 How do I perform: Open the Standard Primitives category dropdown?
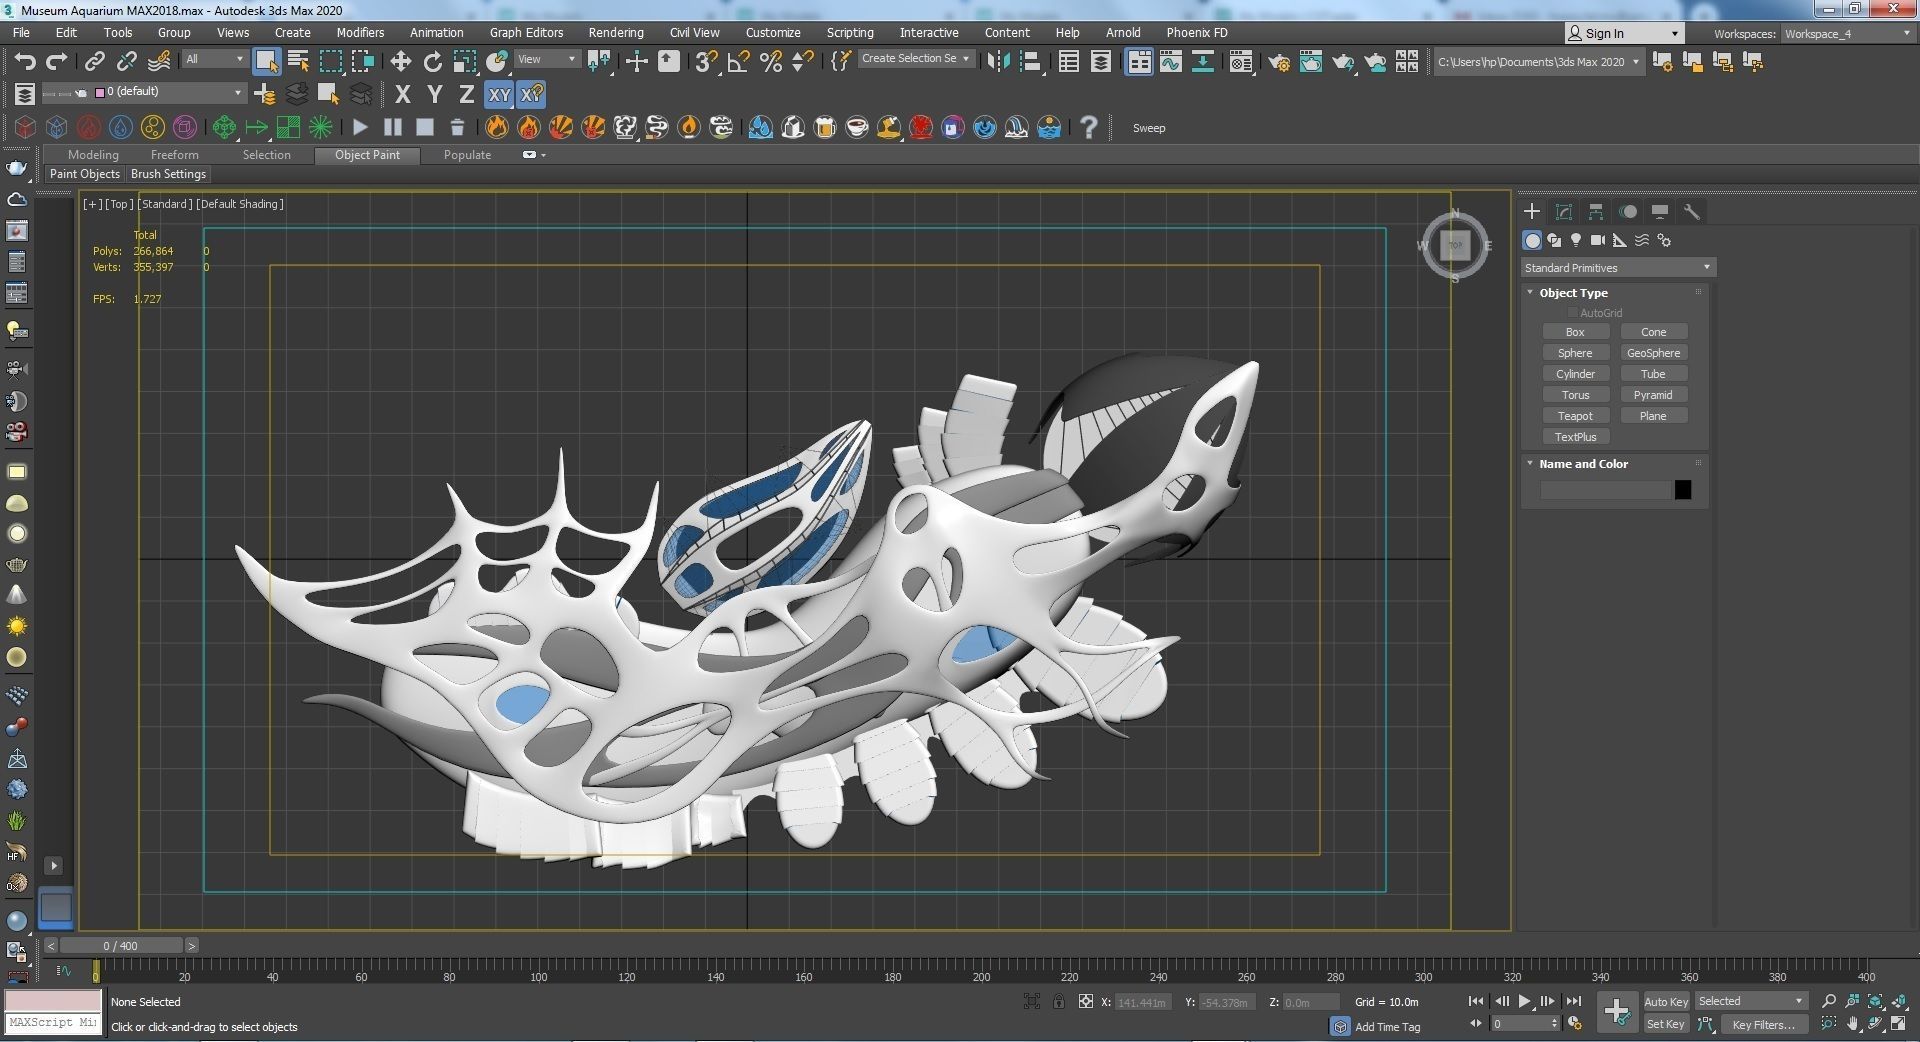1618,268
